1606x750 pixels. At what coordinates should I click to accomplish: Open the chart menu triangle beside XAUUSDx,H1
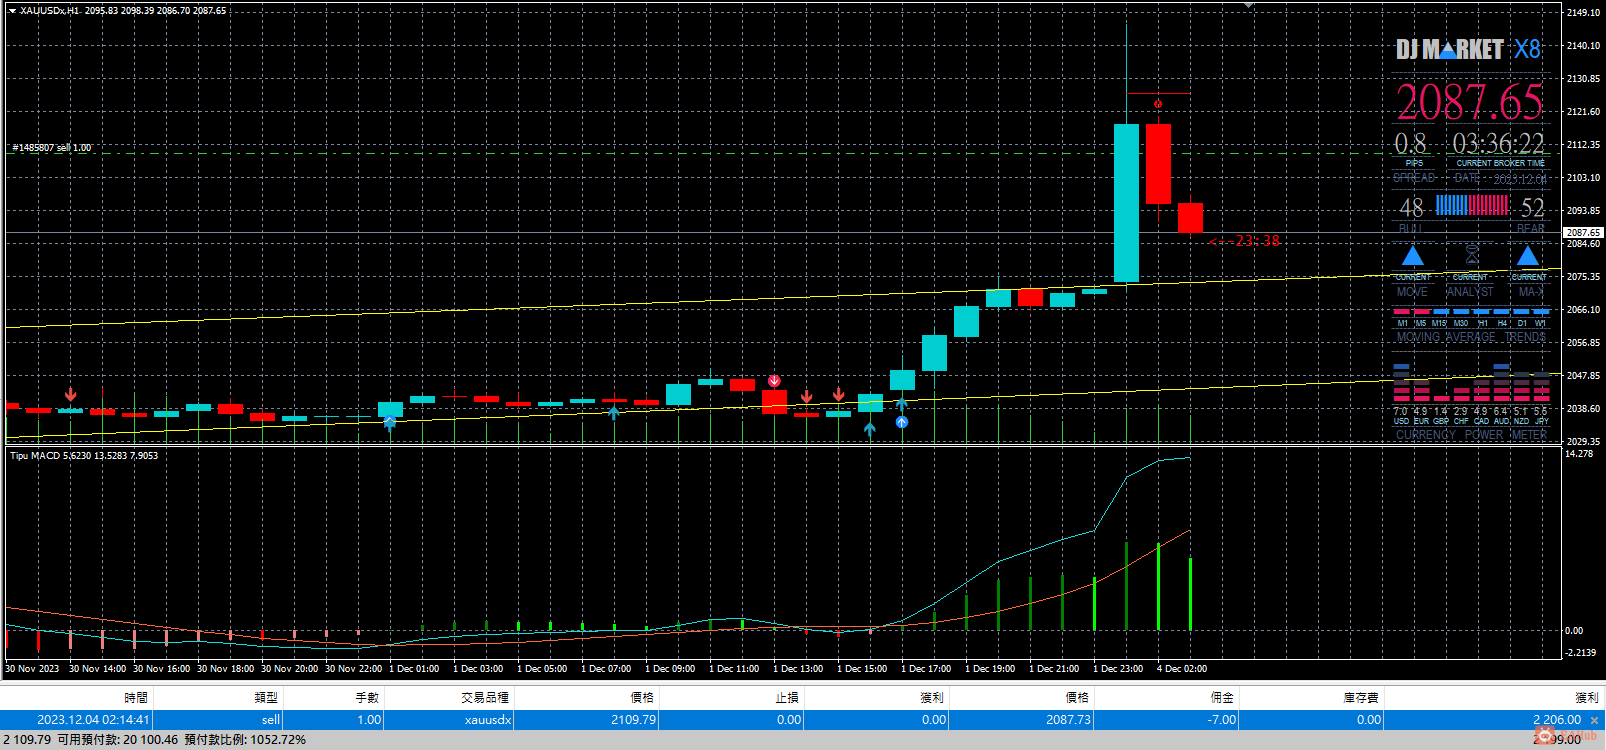(x=12, y=10)
